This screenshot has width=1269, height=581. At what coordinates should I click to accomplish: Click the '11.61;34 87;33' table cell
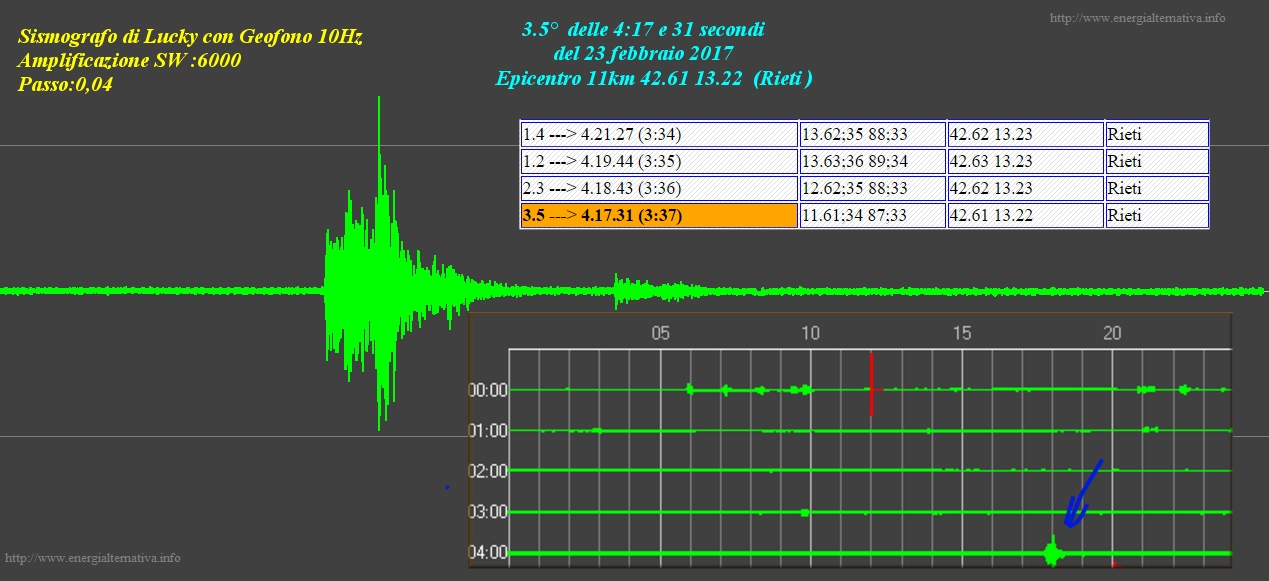click(x=873, y=215)
